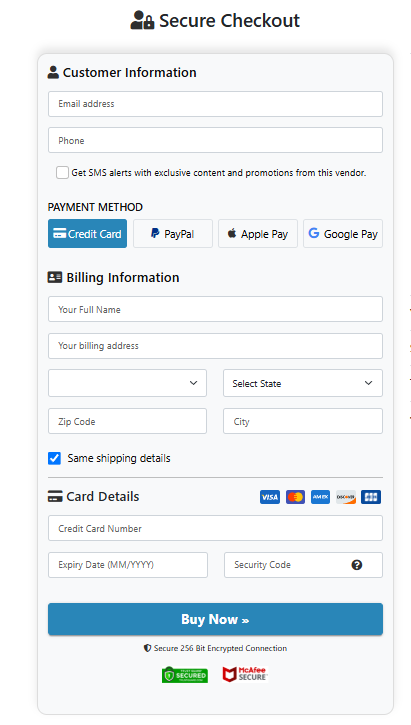
Task: Click the Discover card icon
Action: point(346,497)
